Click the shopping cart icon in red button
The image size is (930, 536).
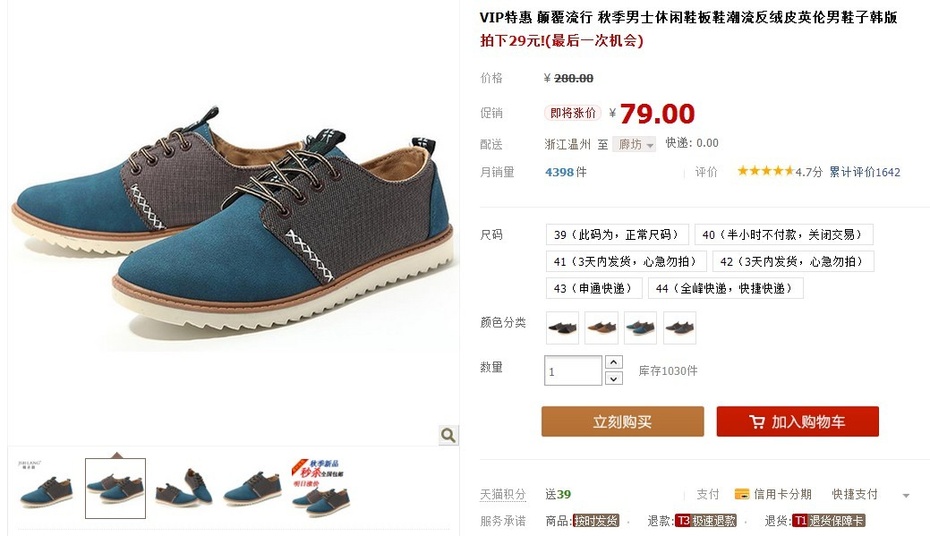coord(757,422)
